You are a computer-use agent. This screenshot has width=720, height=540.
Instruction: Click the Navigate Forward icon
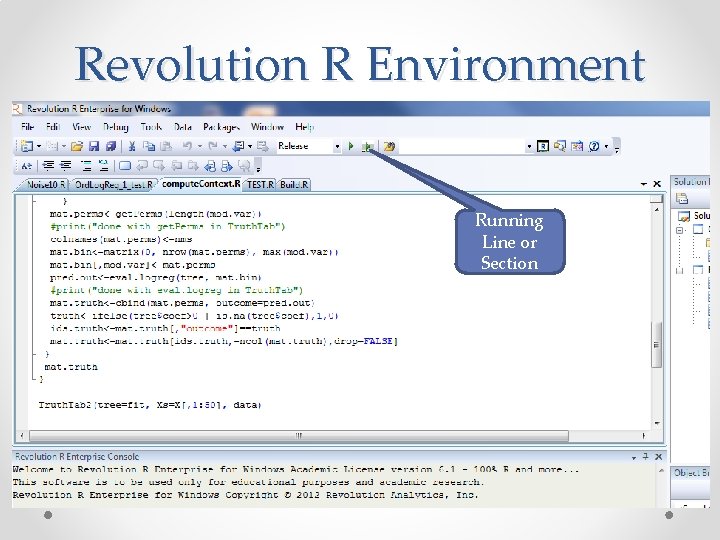(x=263, y=146)
